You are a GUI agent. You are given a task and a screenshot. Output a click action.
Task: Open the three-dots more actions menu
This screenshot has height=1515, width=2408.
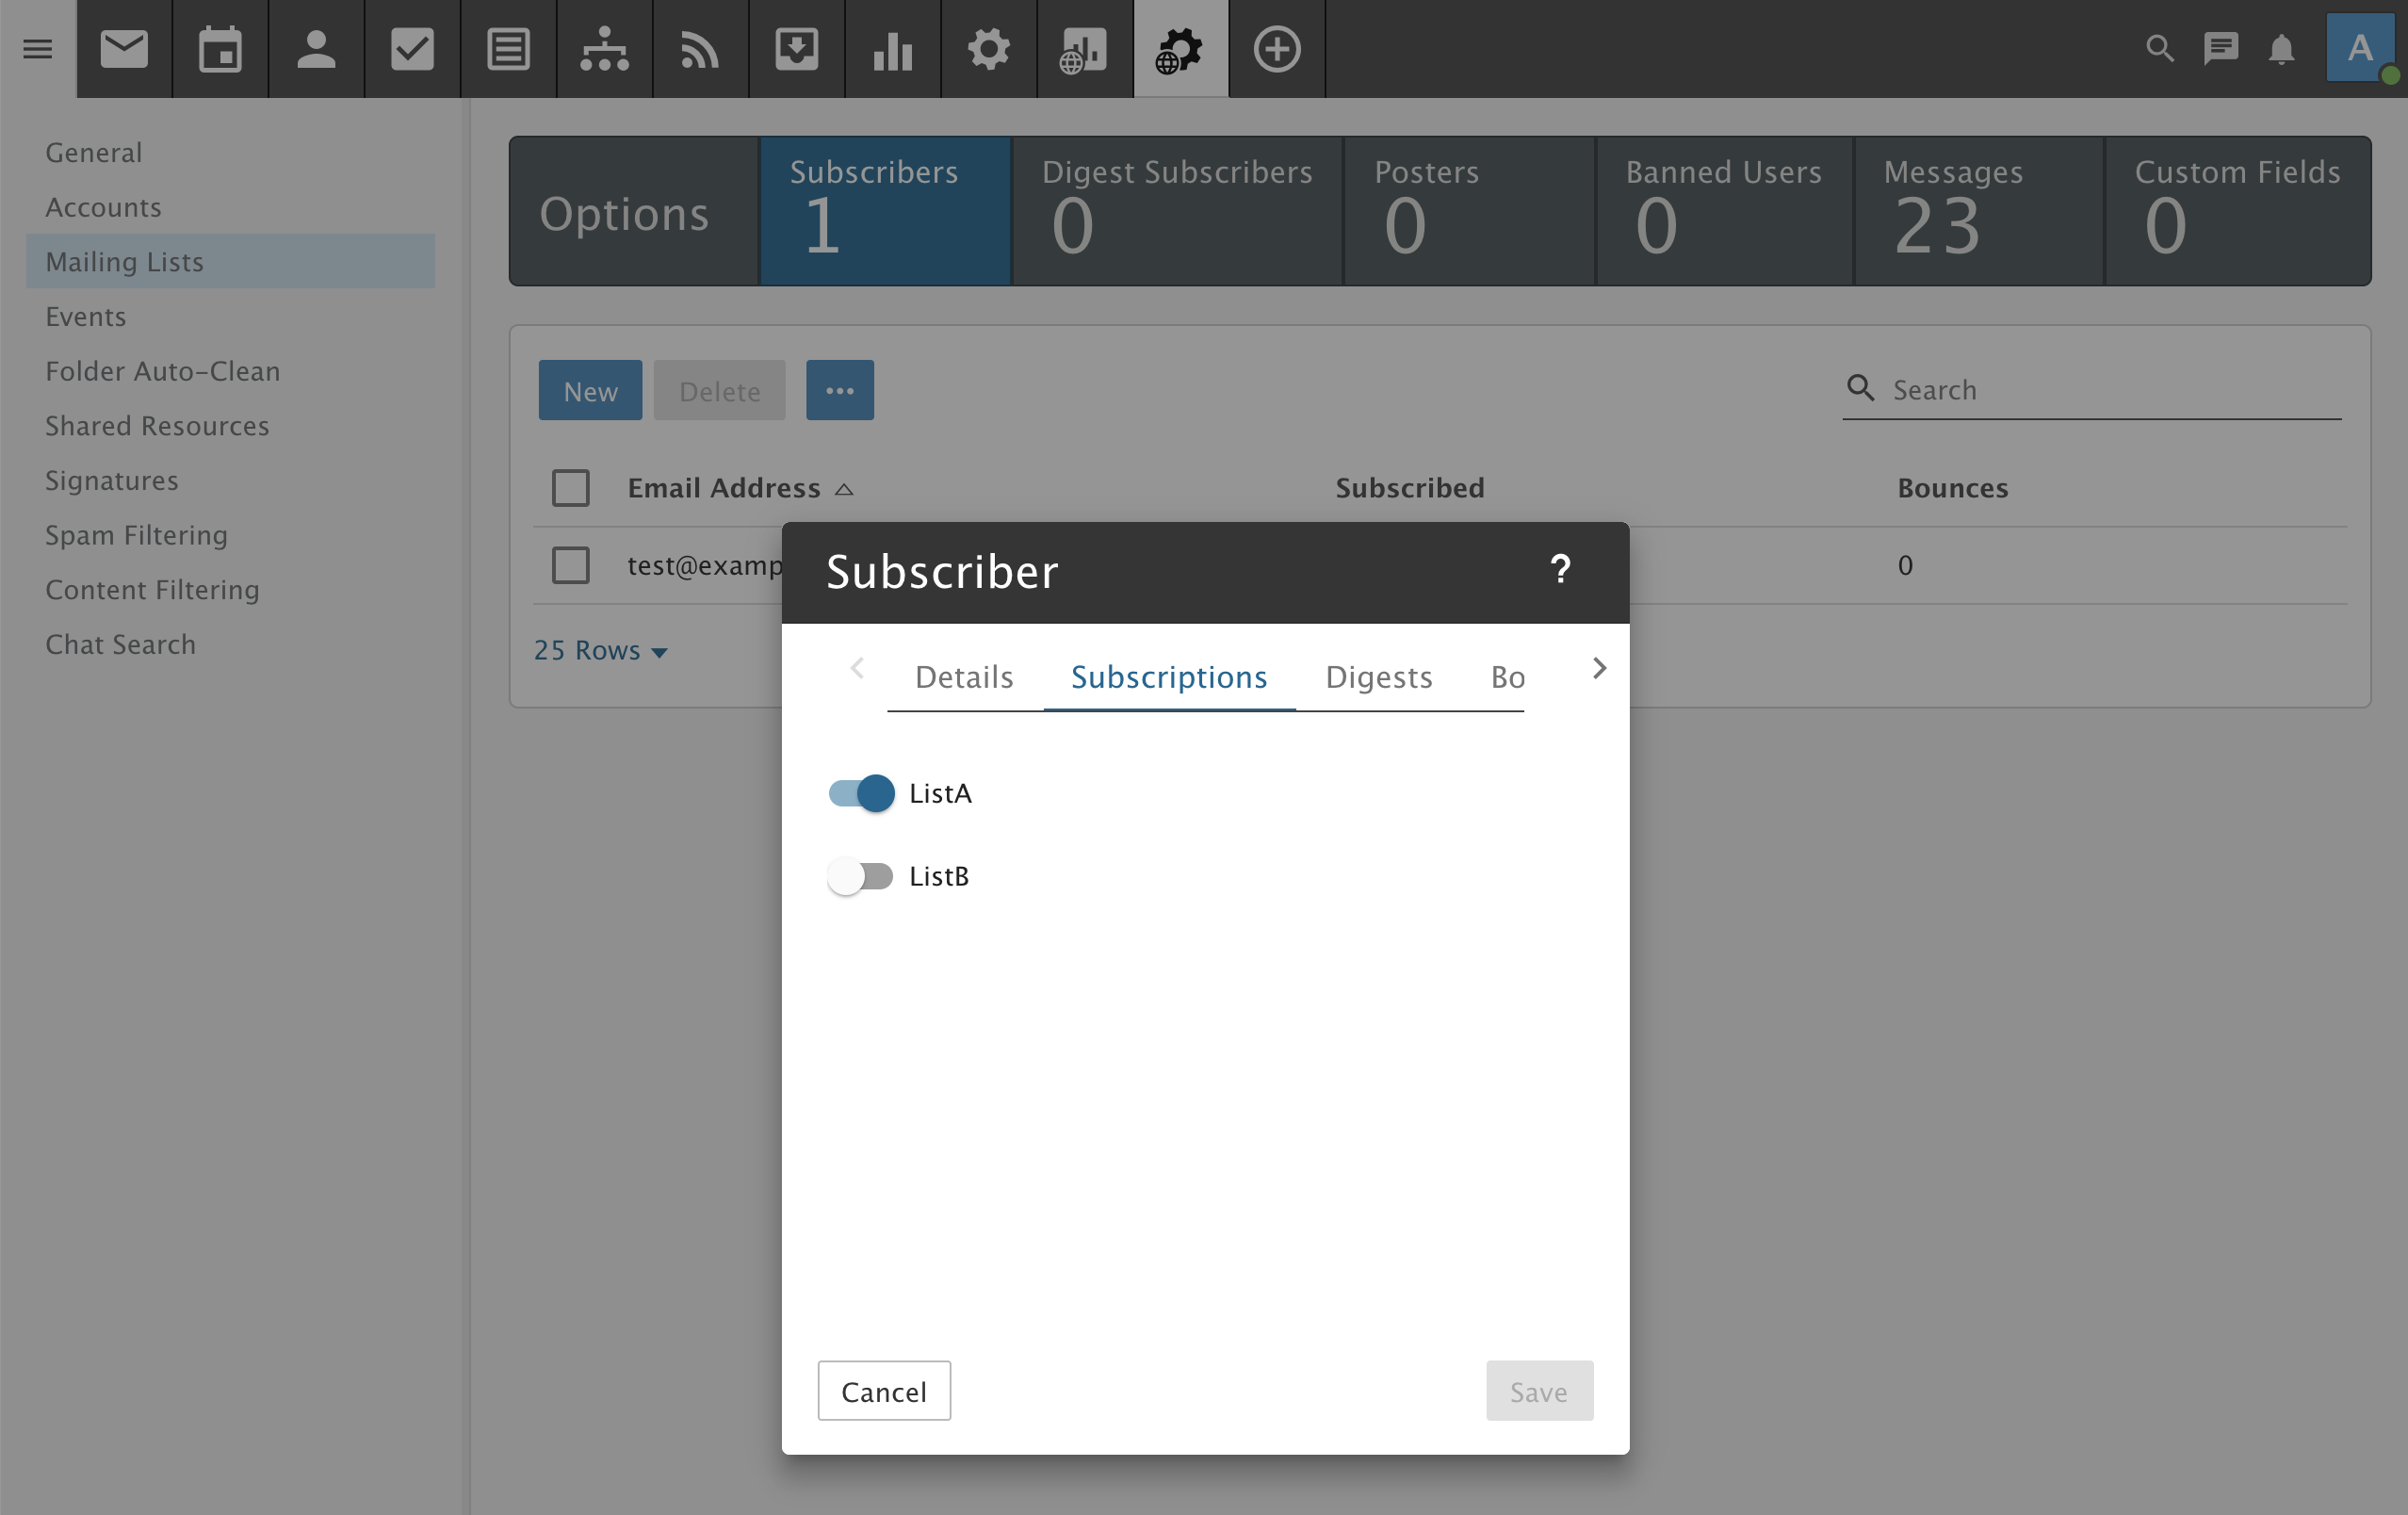[840, 390]
